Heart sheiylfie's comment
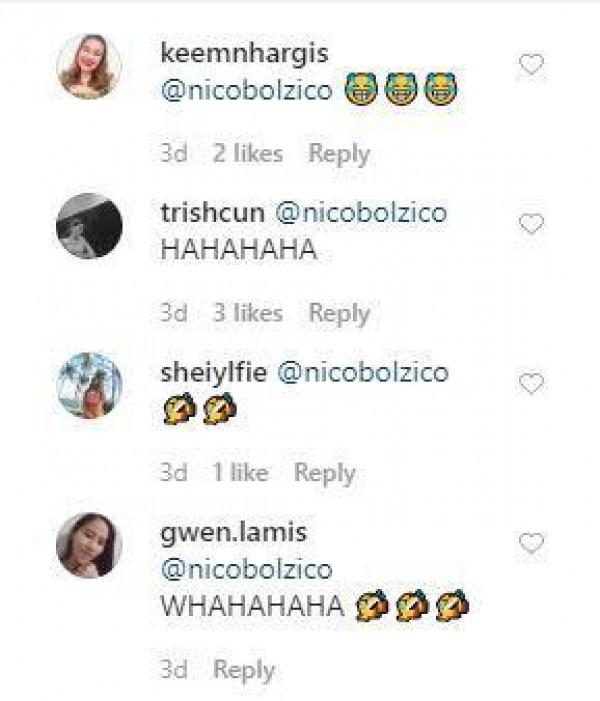 pos(531,384)
